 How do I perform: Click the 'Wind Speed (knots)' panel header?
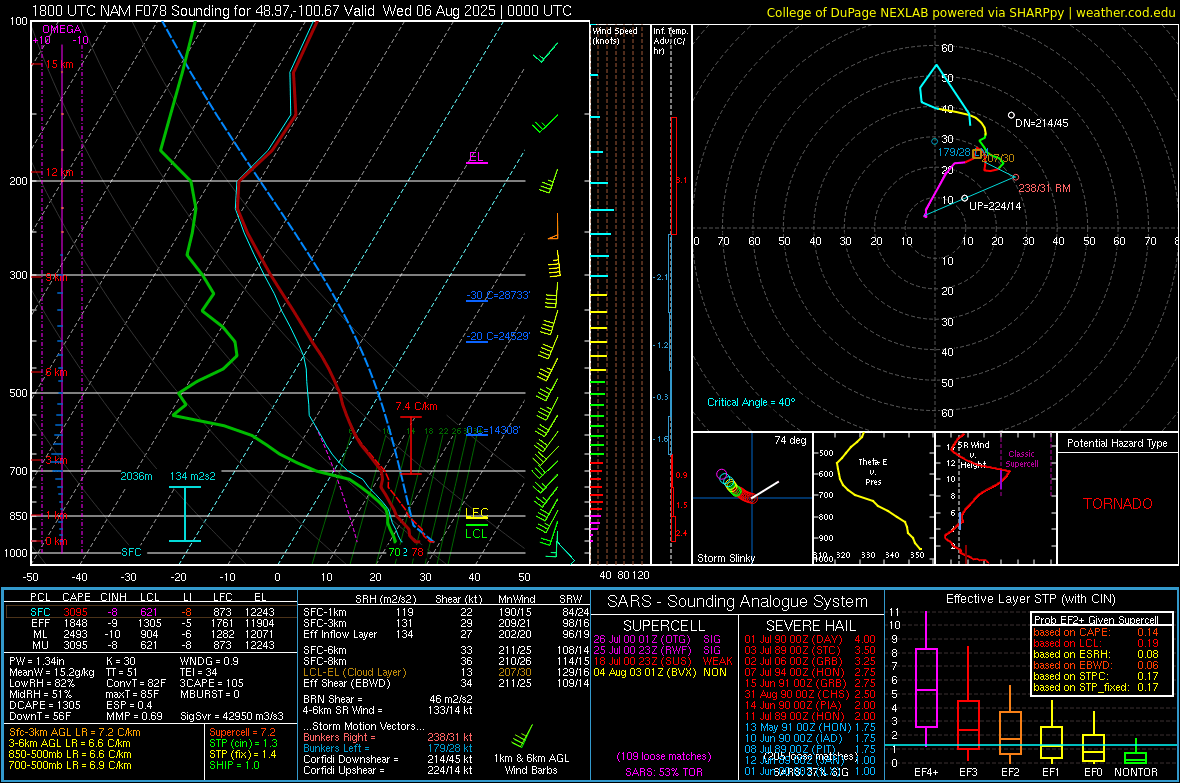coord(615,35)
